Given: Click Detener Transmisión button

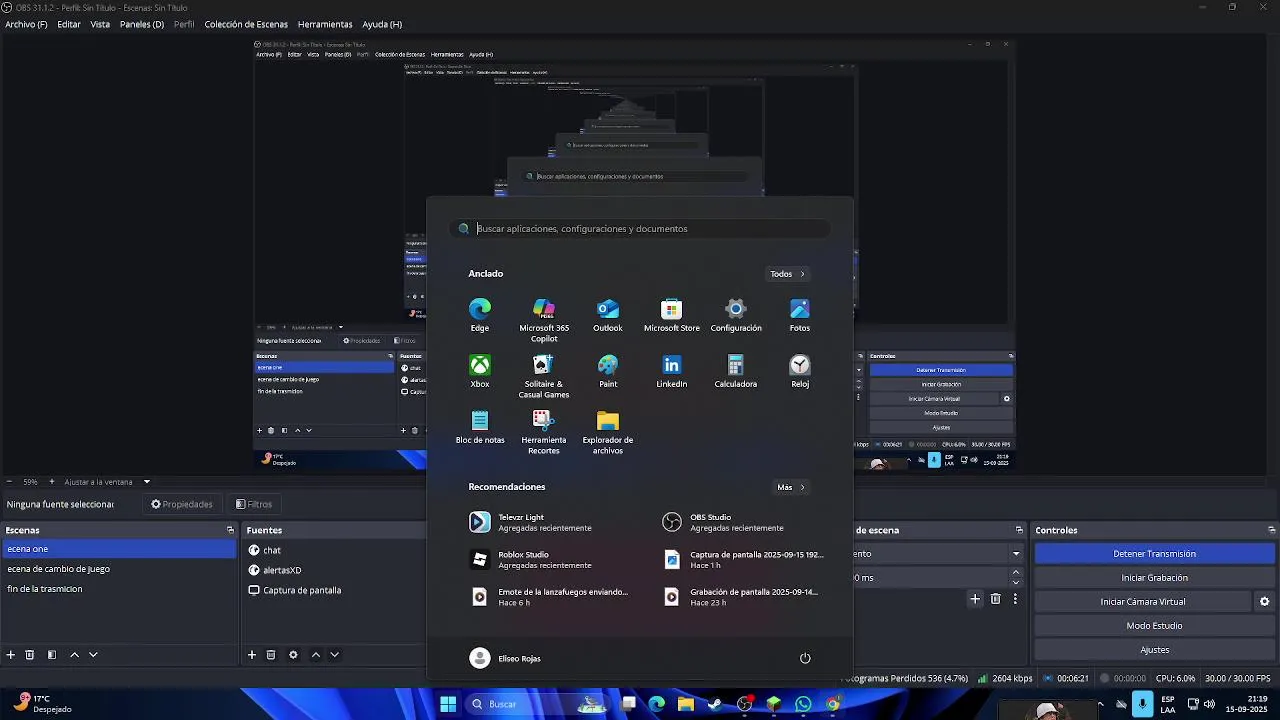Looking at the screenshot, I should (x=1155, y=554).
